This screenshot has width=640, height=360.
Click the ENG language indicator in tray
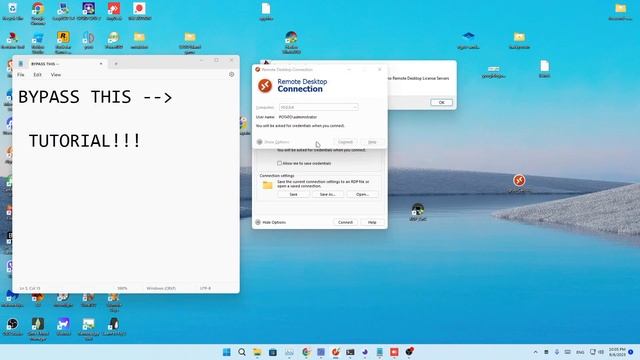coord(580,352)
